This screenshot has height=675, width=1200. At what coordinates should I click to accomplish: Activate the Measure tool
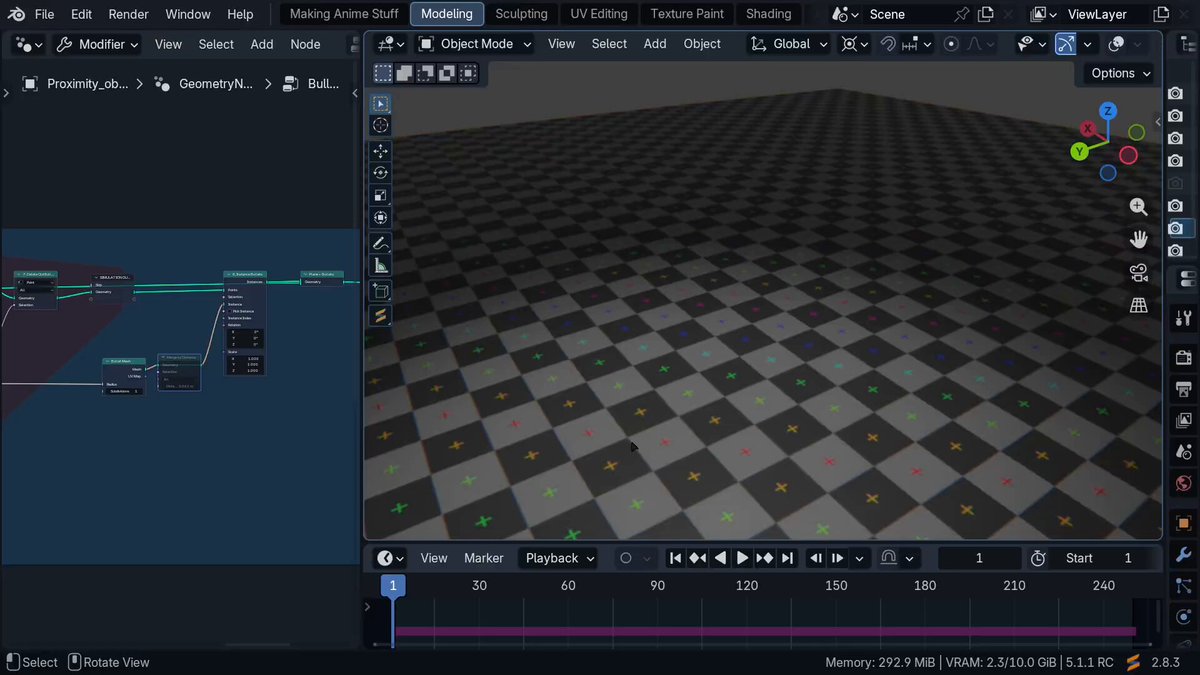(x=380, y=266)
